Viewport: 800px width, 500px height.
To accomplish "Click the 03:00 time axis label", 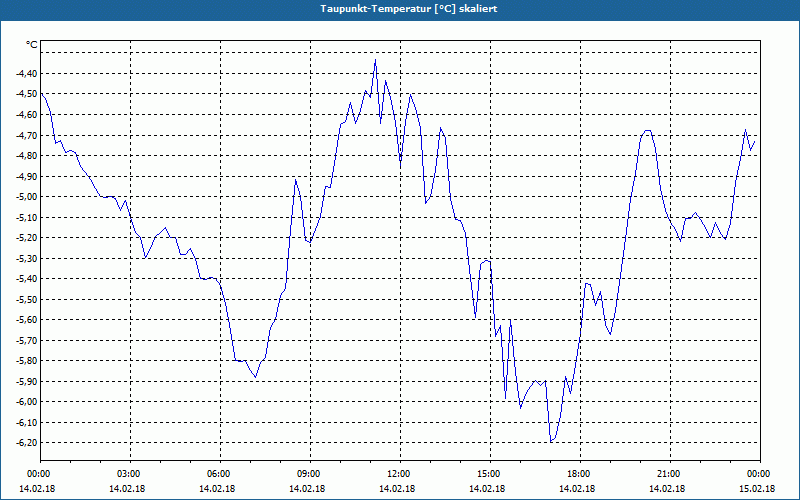I will click(128, 474).
